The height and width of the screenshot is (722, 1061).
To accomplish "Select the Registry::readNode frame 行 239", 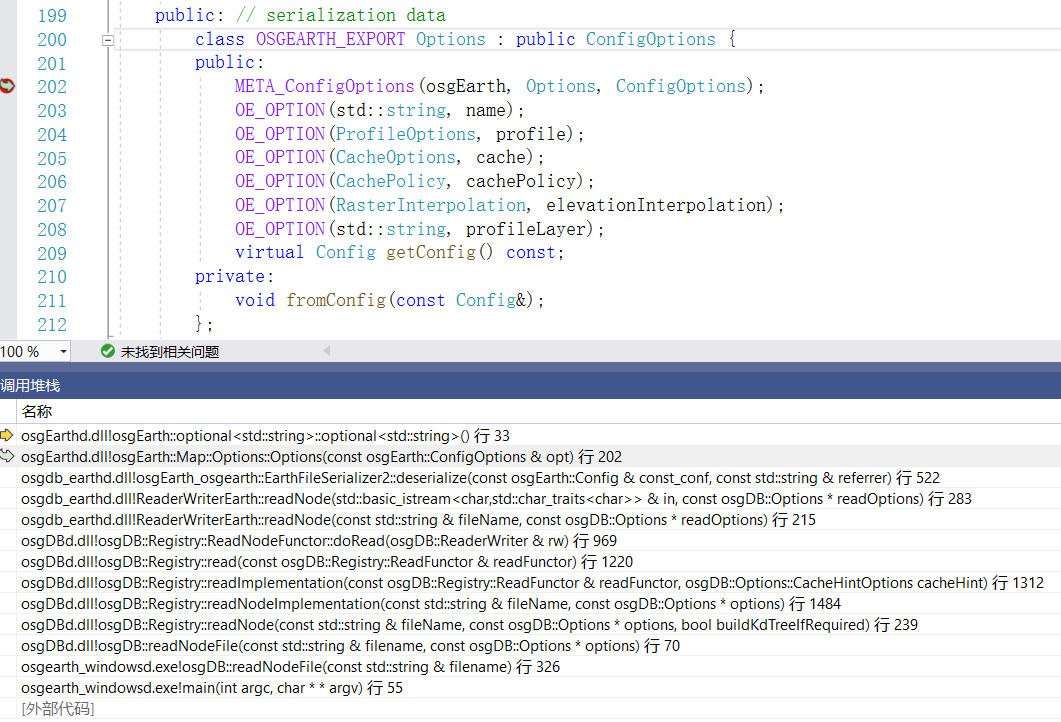I will pyautogui.click(x=470, y=625).
